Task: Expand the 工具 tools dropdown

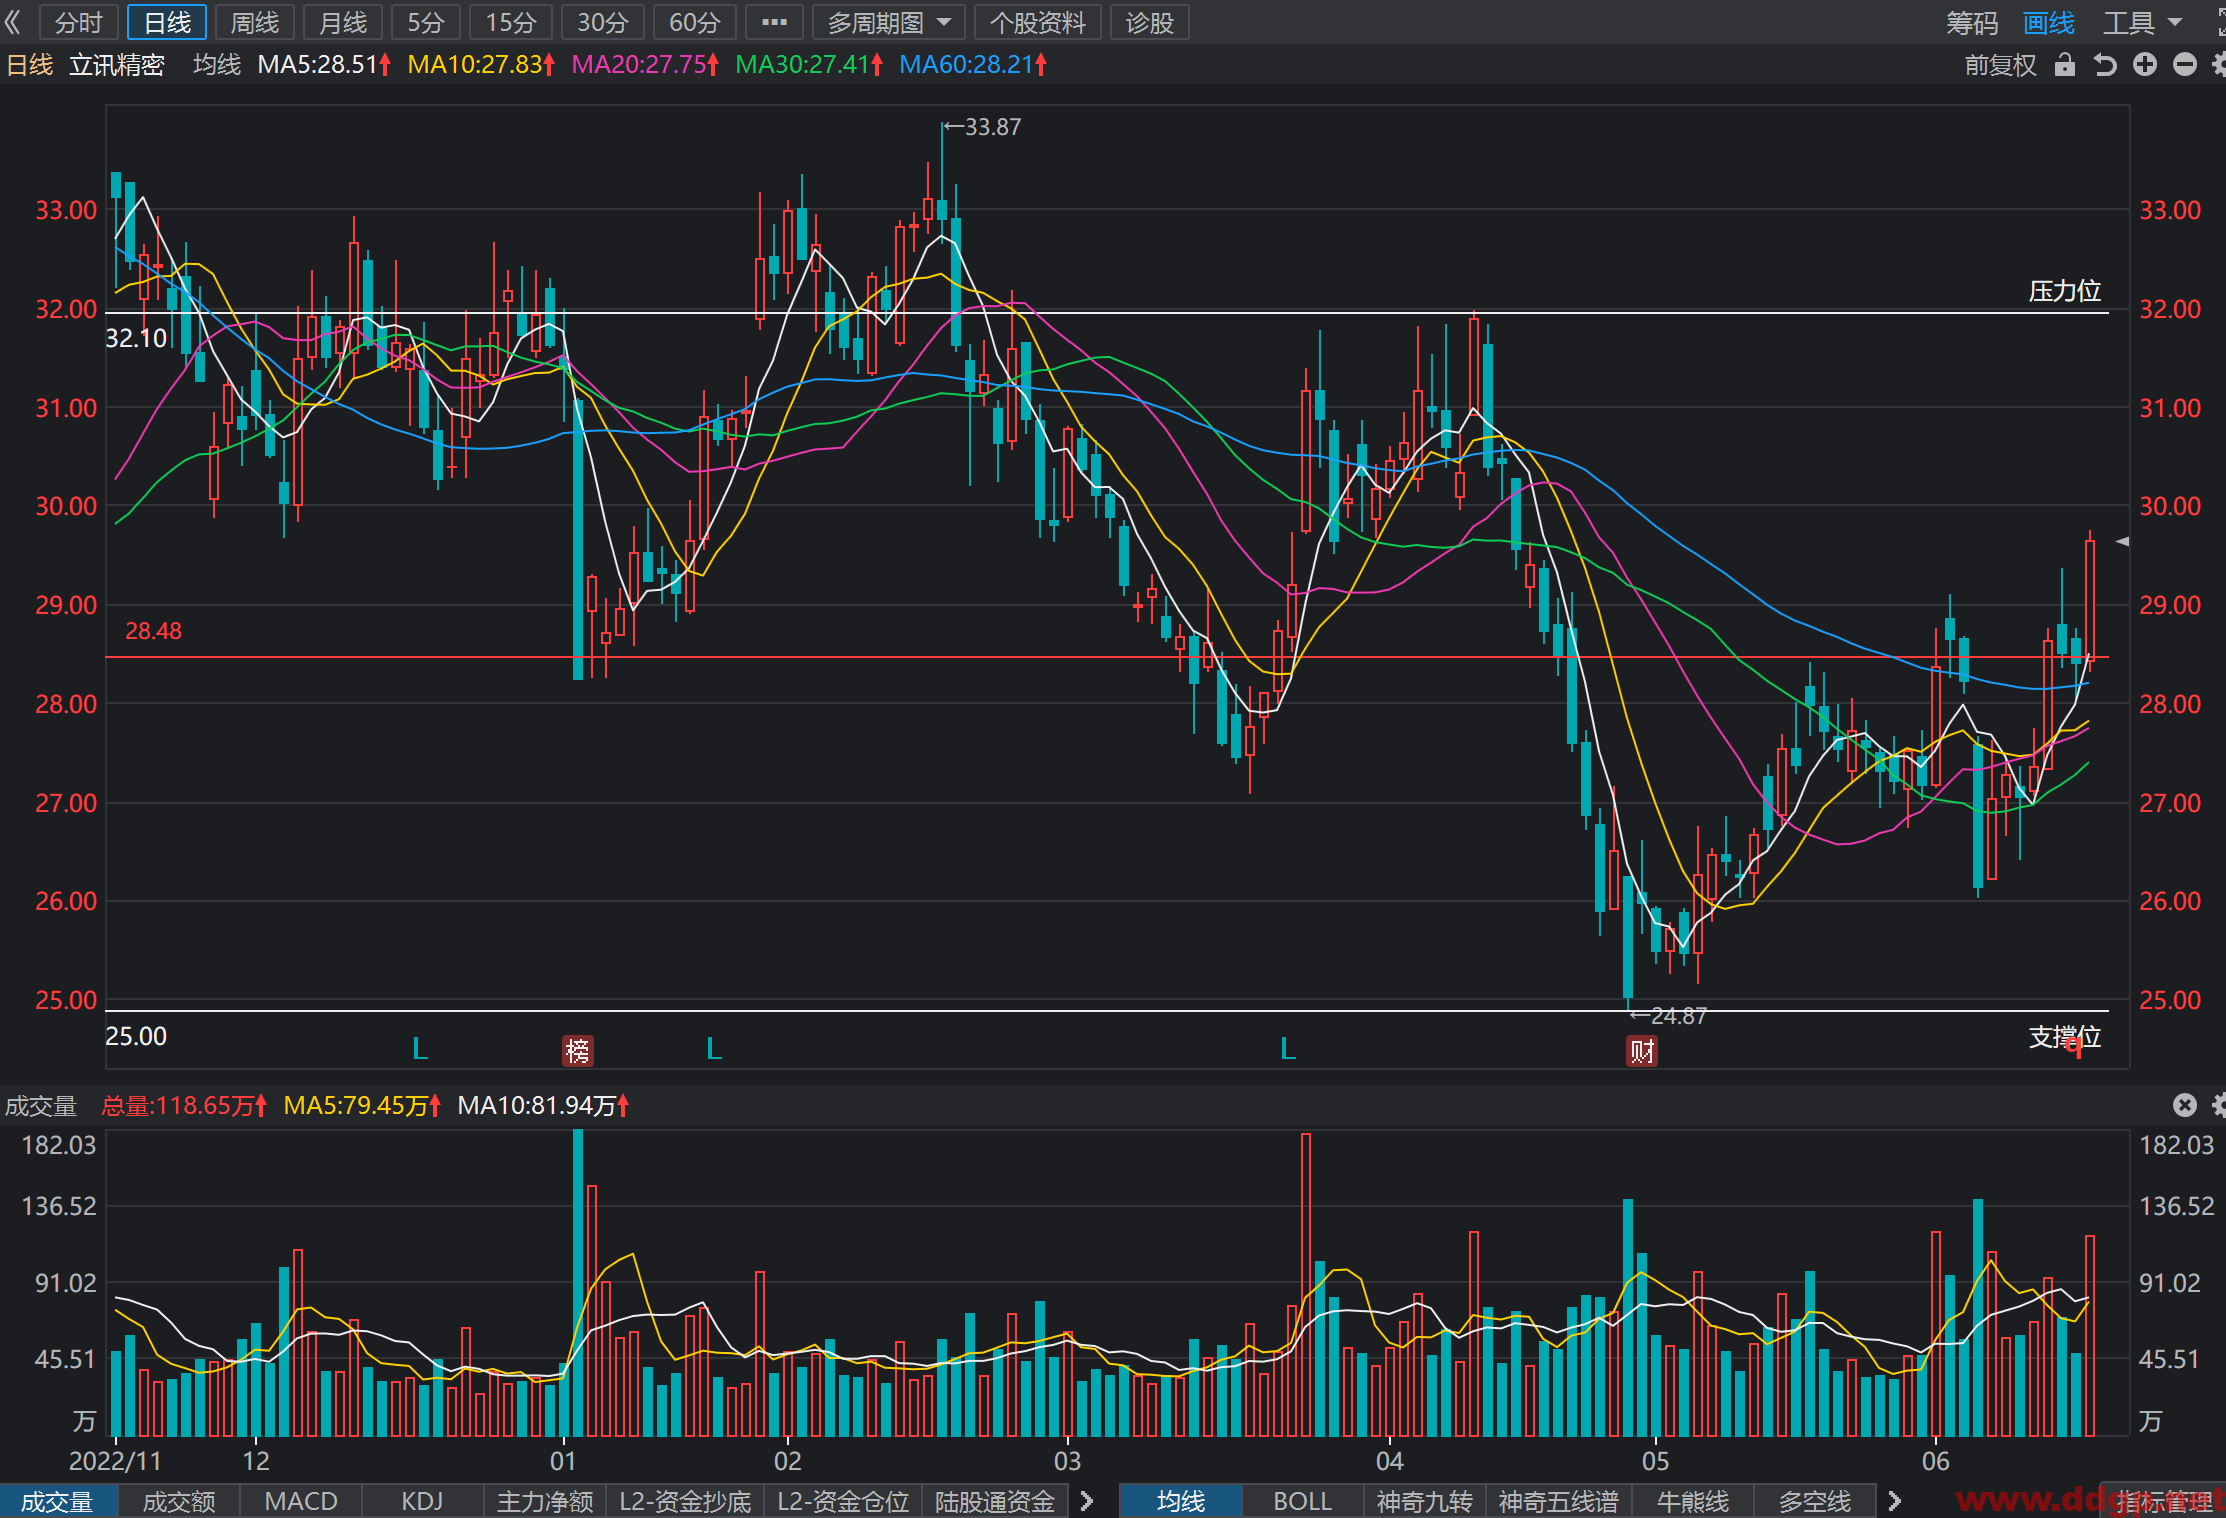Action: point(2143,22)
